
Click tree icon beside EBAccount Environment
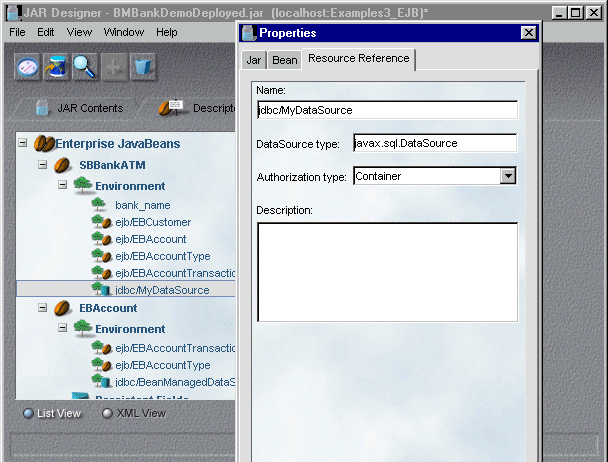click(x=83, y=328)
